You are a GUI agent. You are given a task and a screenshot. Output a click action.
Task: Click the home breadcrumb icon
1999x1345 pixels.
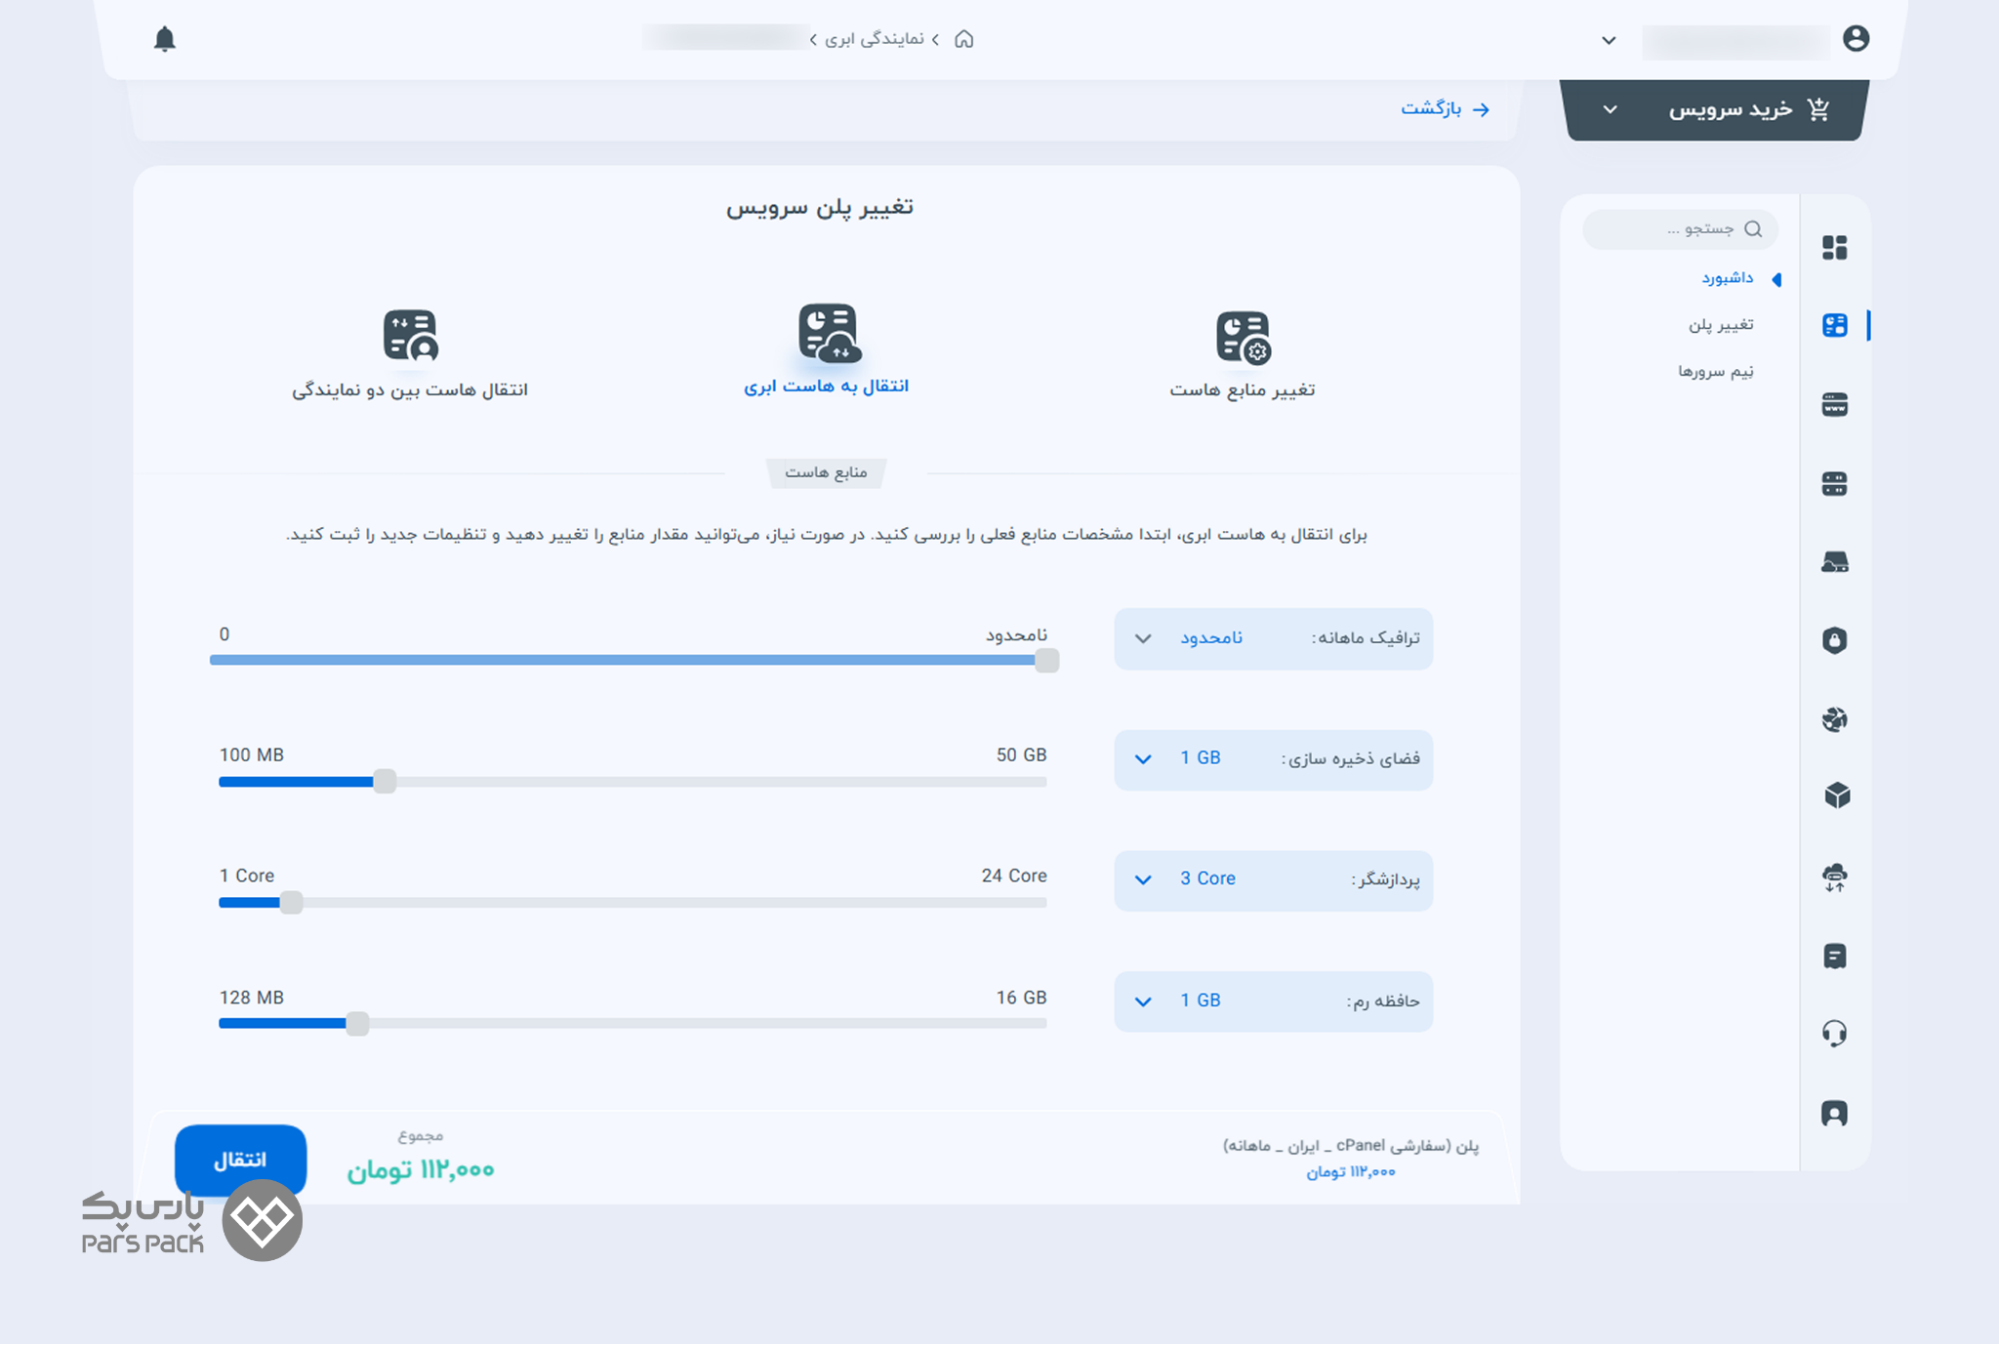[x=964, y=39]
